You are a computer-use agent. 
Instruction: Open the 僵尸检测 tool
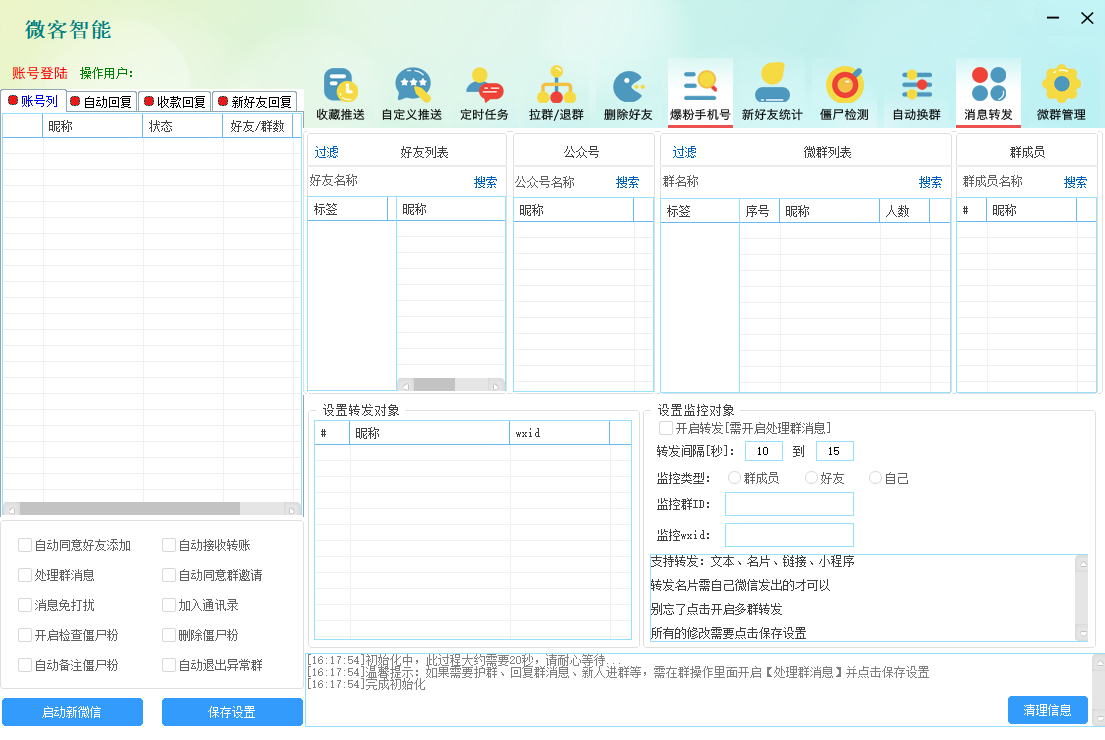click(844, 94)
